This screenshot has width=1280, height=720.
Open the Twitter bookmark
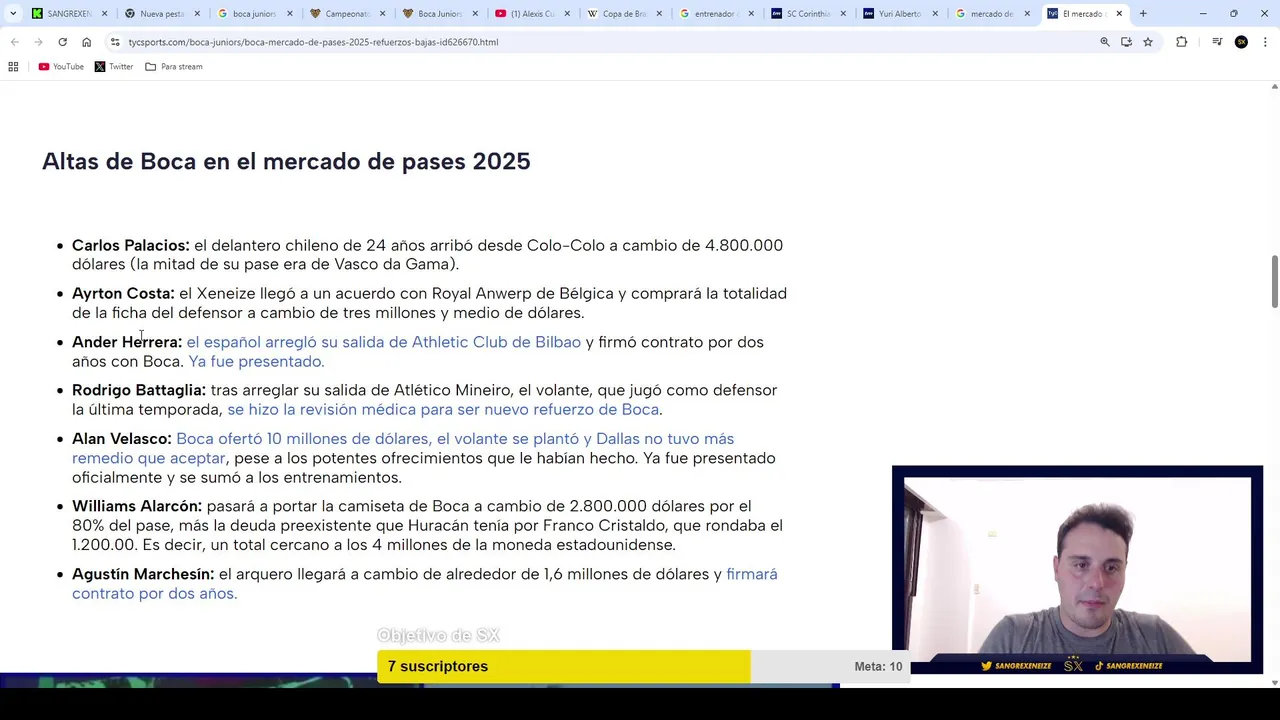[114, 67]
